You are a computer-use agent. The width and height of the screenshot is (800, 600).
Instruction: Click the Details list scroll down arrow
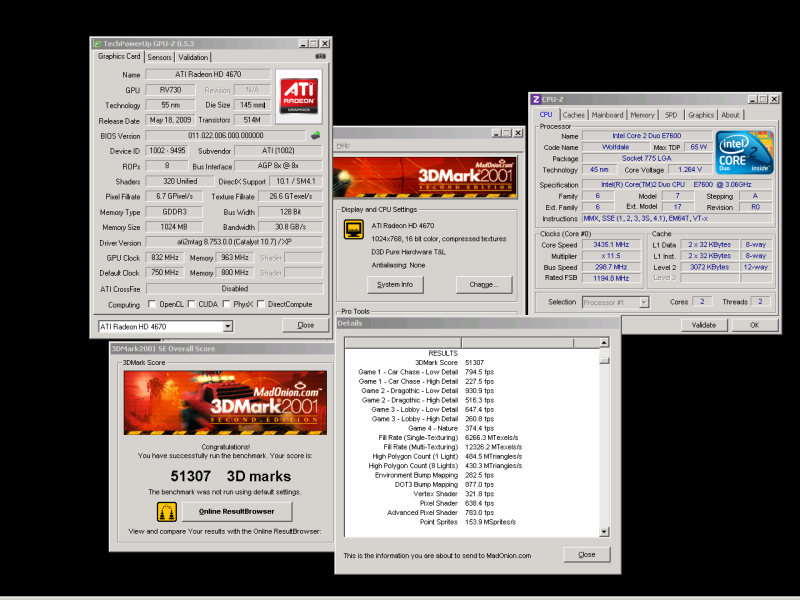(x=604, y=532)
